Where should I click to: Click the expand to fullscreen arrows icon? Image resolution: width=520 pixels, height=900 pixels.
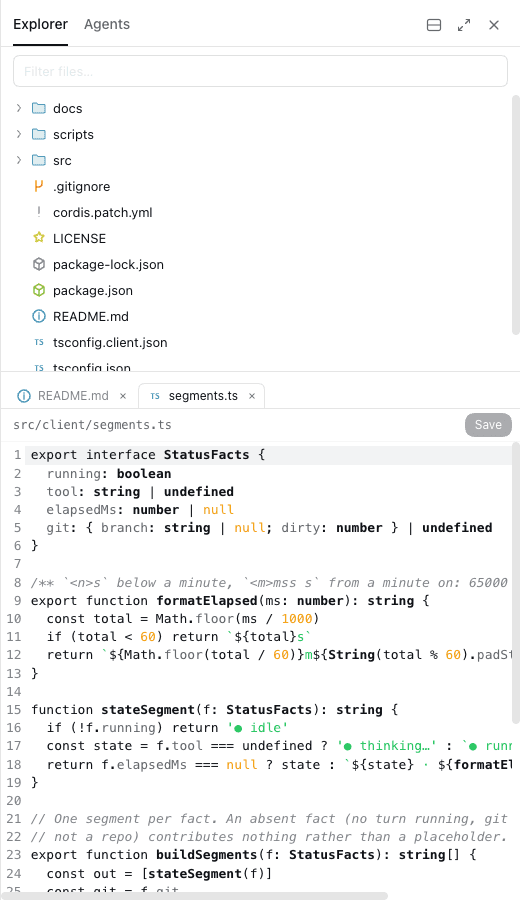point(464,25)
